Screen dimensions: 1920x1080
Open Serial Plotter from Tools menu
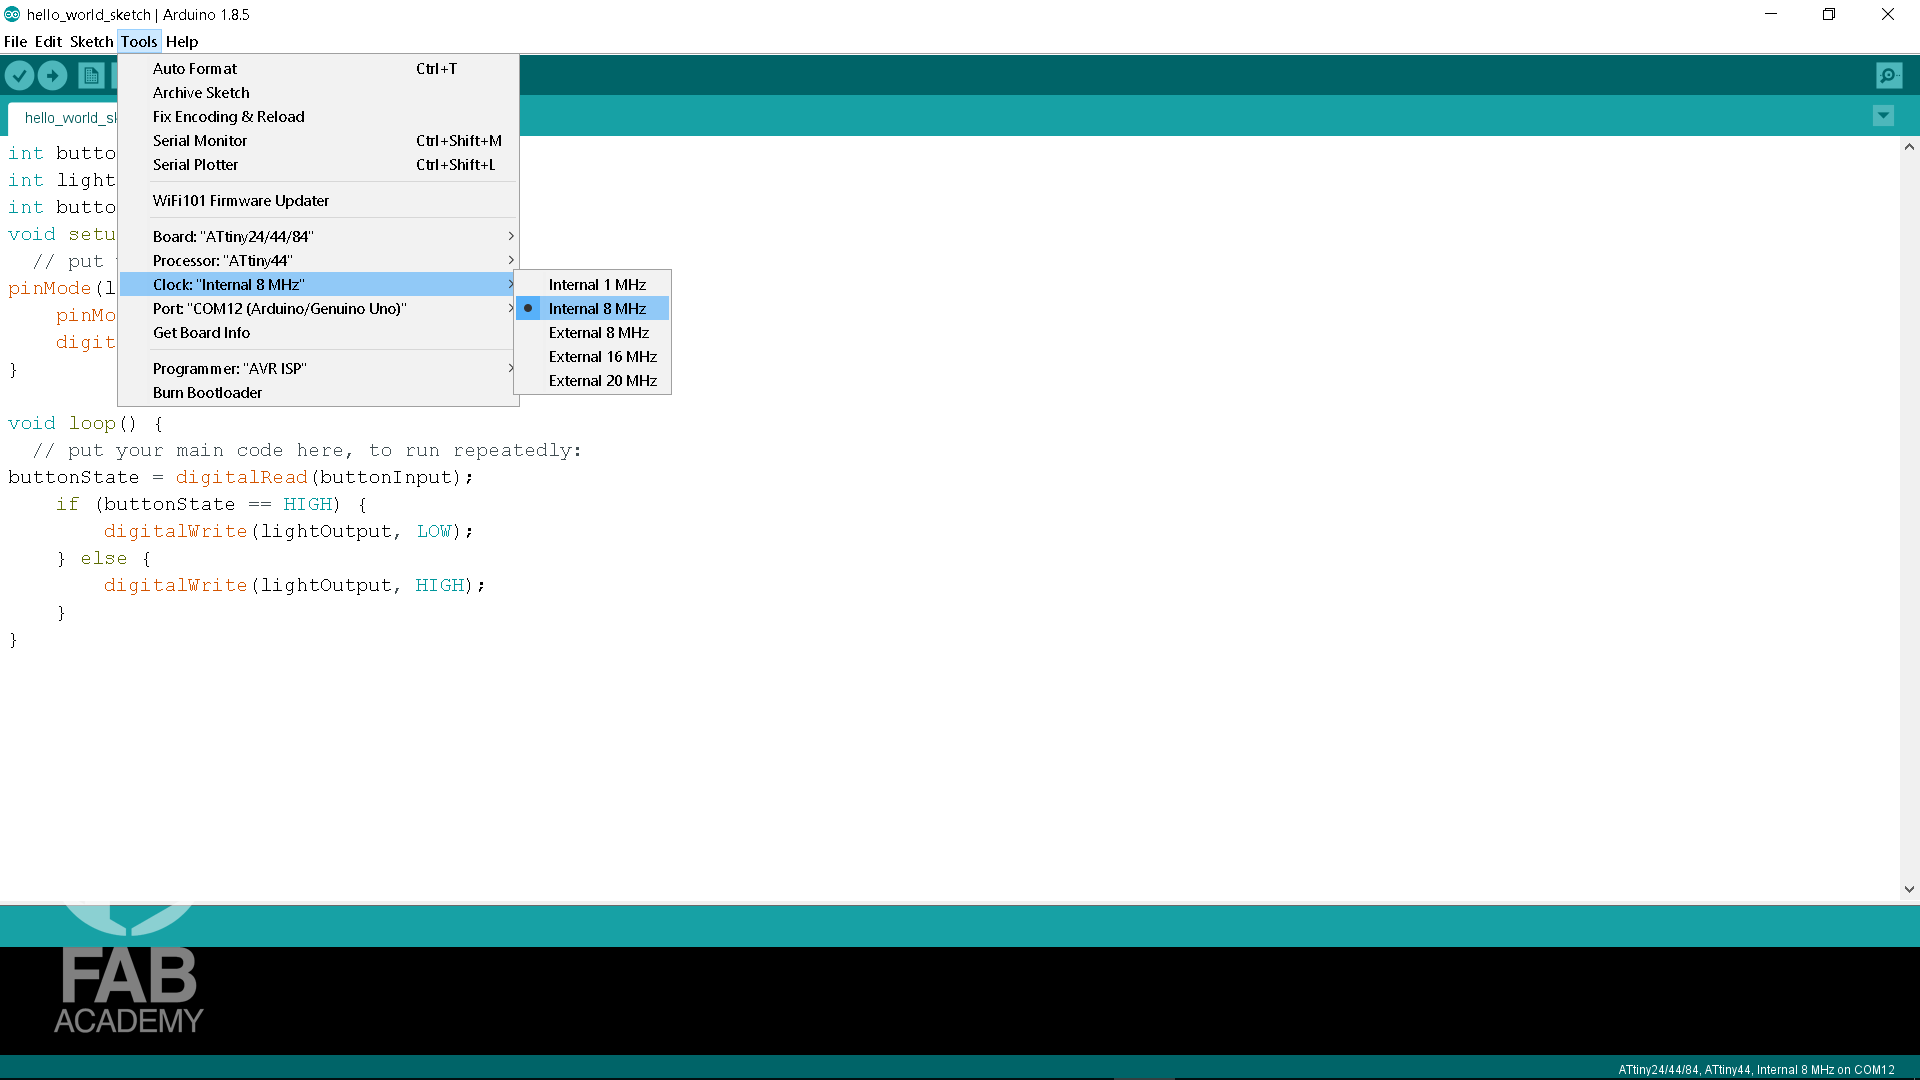[x=318, y=165]
